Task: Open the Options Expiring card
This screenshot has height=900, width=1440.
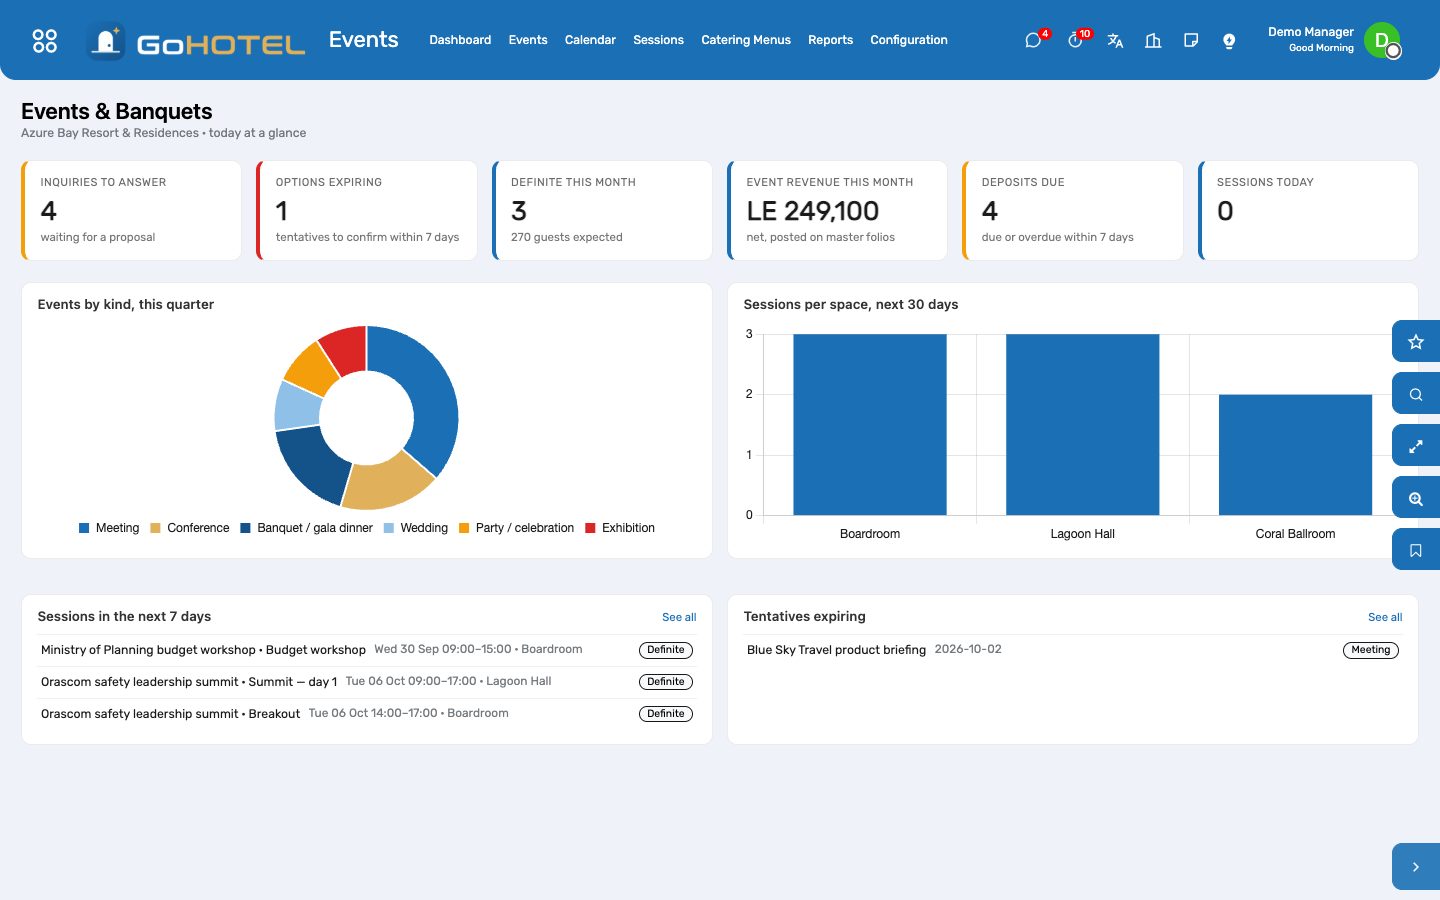Action: point(367,210)
